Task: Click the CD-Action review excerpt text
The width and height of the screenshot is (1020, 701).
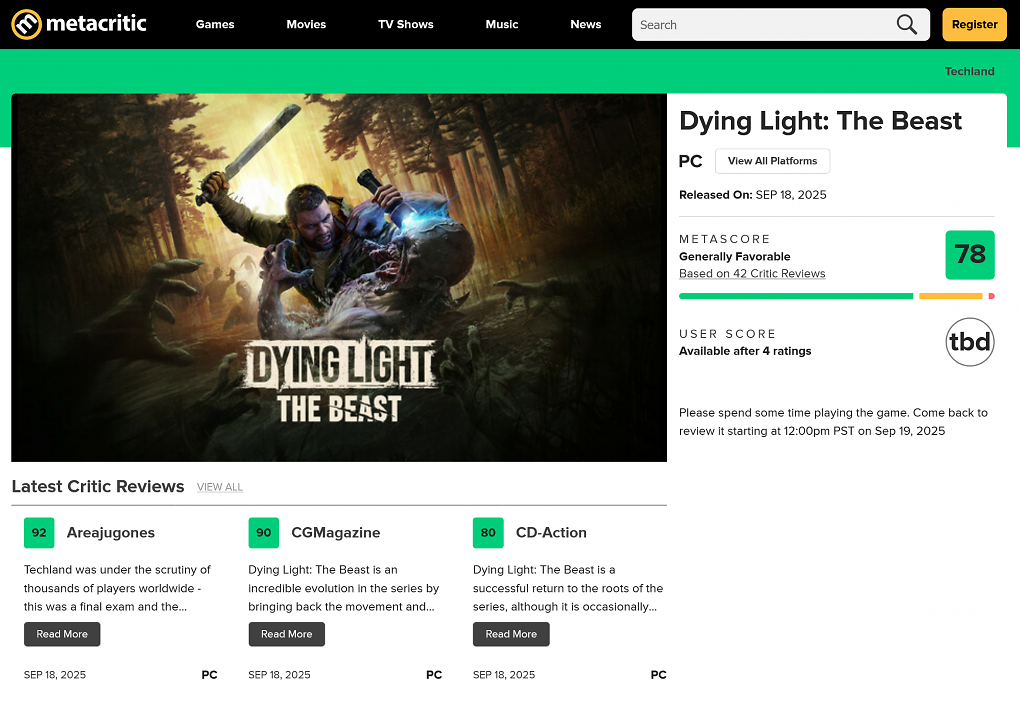Action: (568, 588)
